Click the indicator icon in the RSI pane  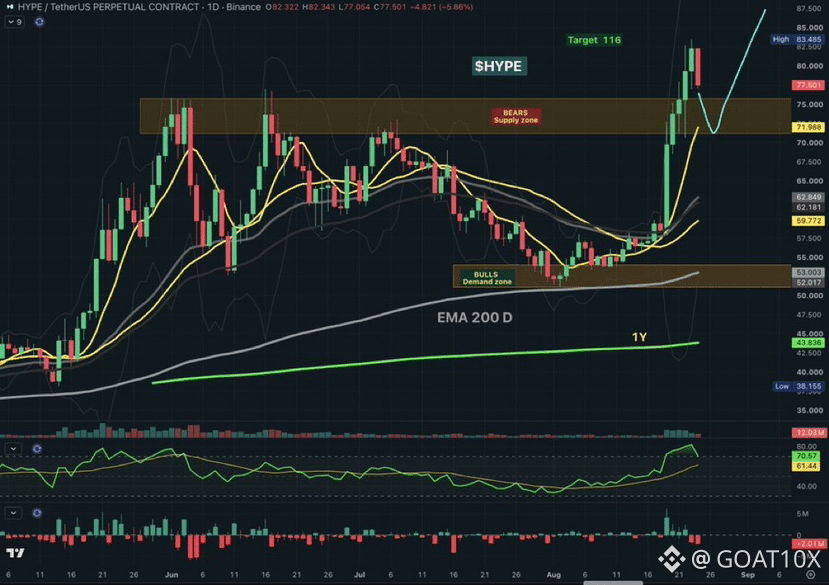click(37, 449)
